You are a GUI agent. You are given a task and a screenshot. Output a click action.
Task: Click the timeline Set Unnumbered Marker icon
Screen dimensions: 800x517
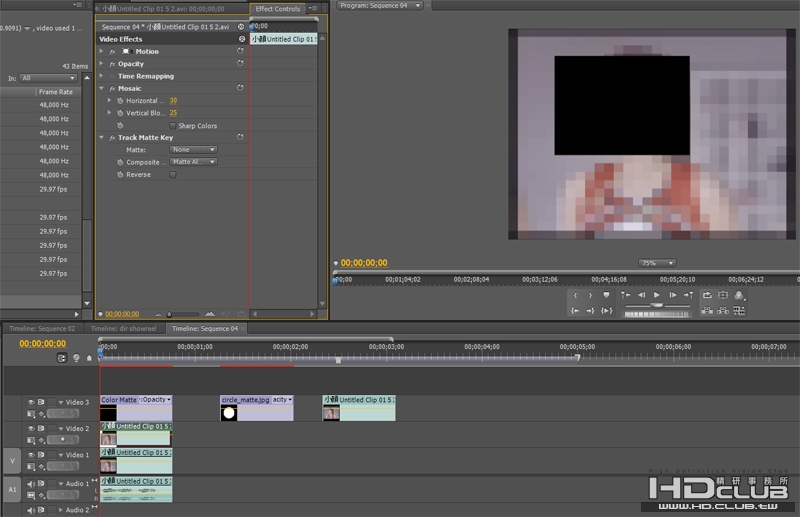(x=89, y=358)
